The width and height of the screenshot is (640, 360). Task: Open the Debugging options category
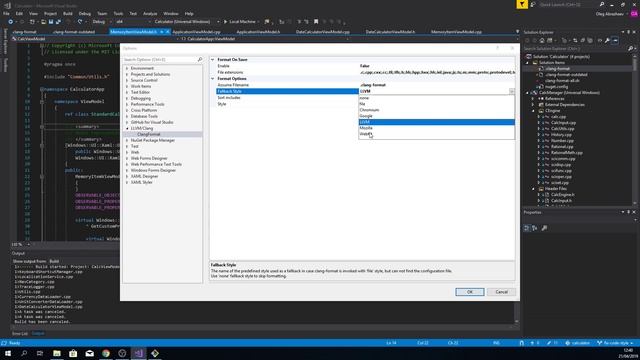click(140, 98)
